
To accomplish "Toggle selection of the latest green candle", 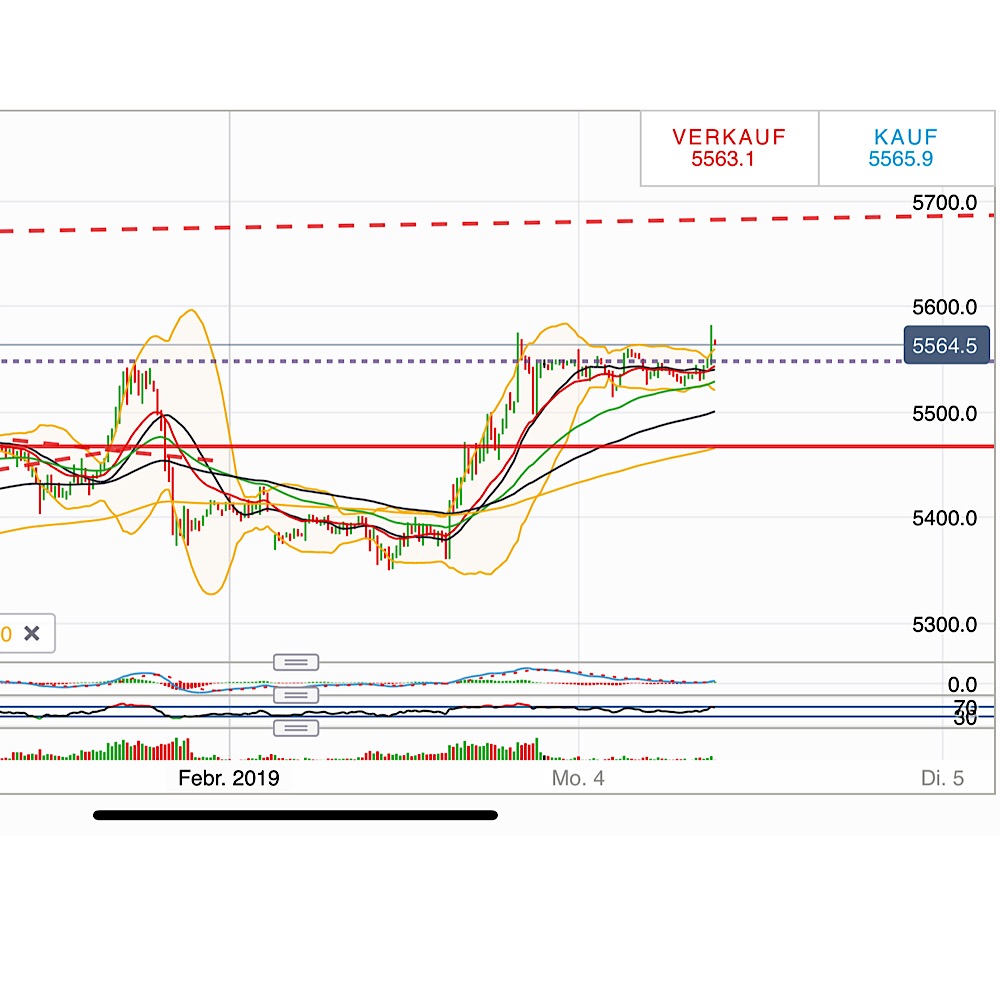I will point(712,340).
